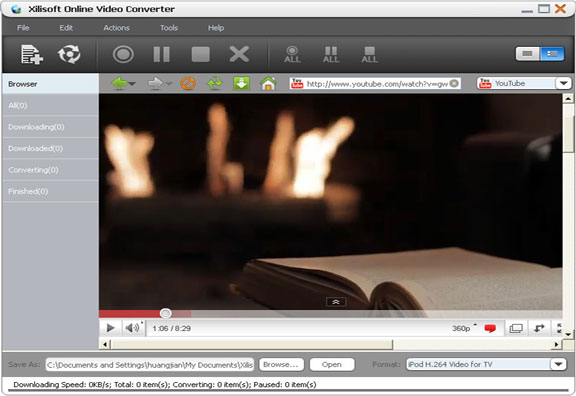Delete the selected task with the X icon
The height and width of the screenshot is (396, 576).
point(239,54)
